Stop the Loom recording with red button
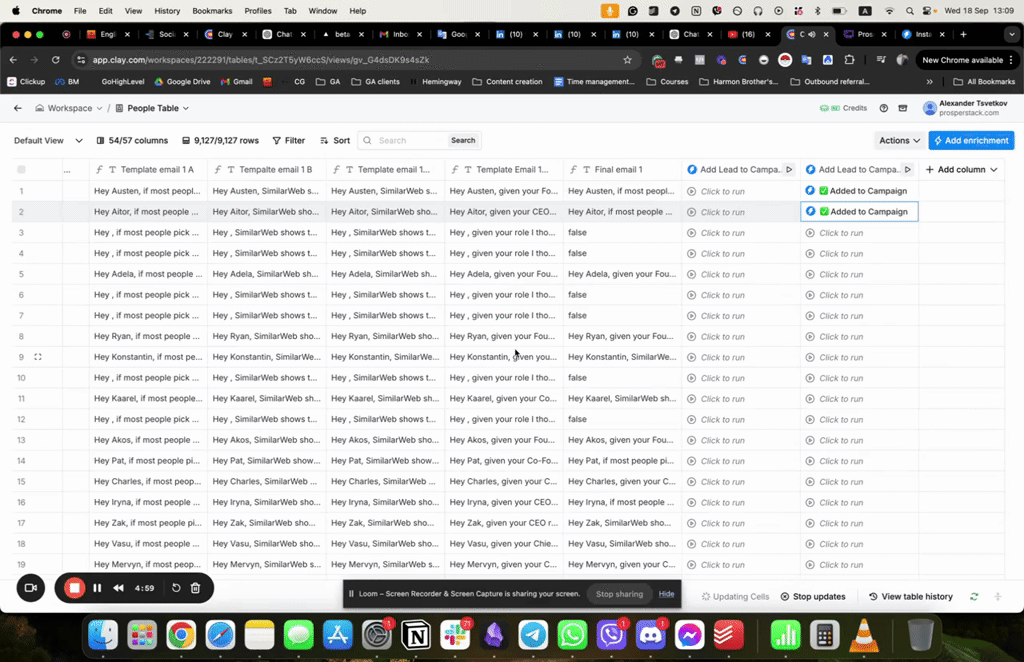 pyautogui.click(x=74, y=588)
